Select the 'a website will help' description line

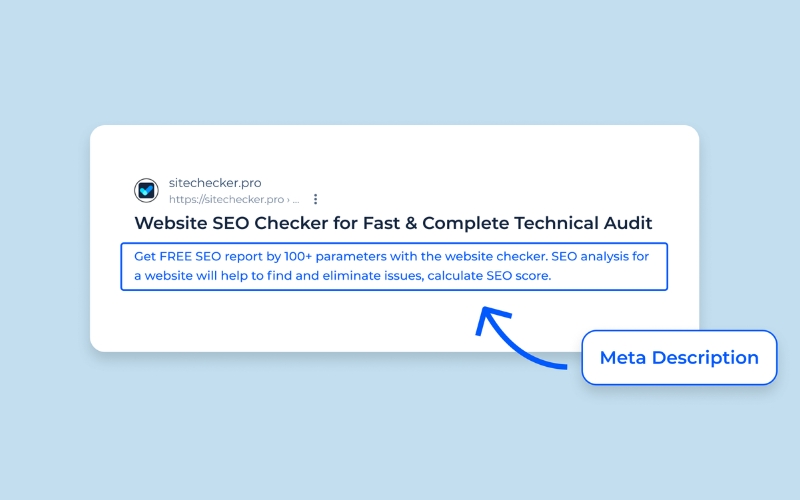point(342,275)
